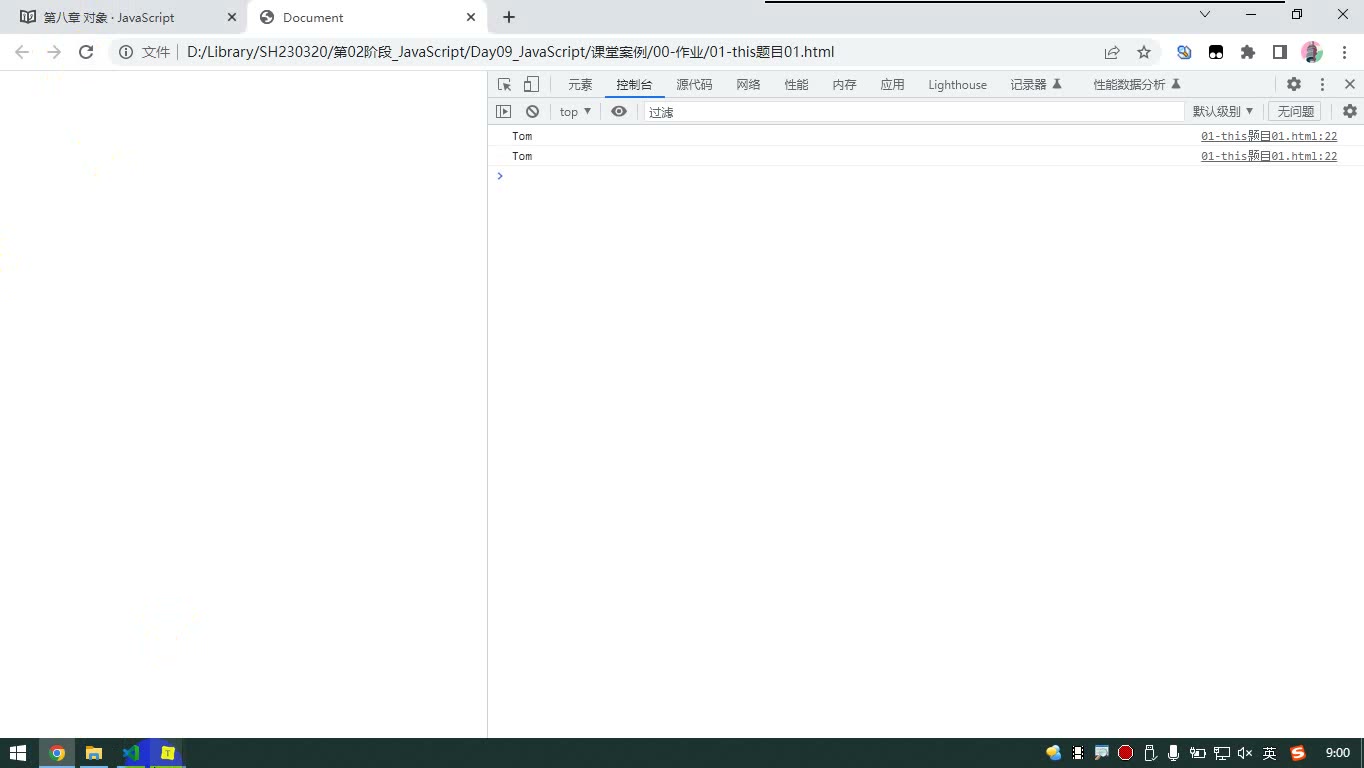Go back to the previous page

(22, 52)
